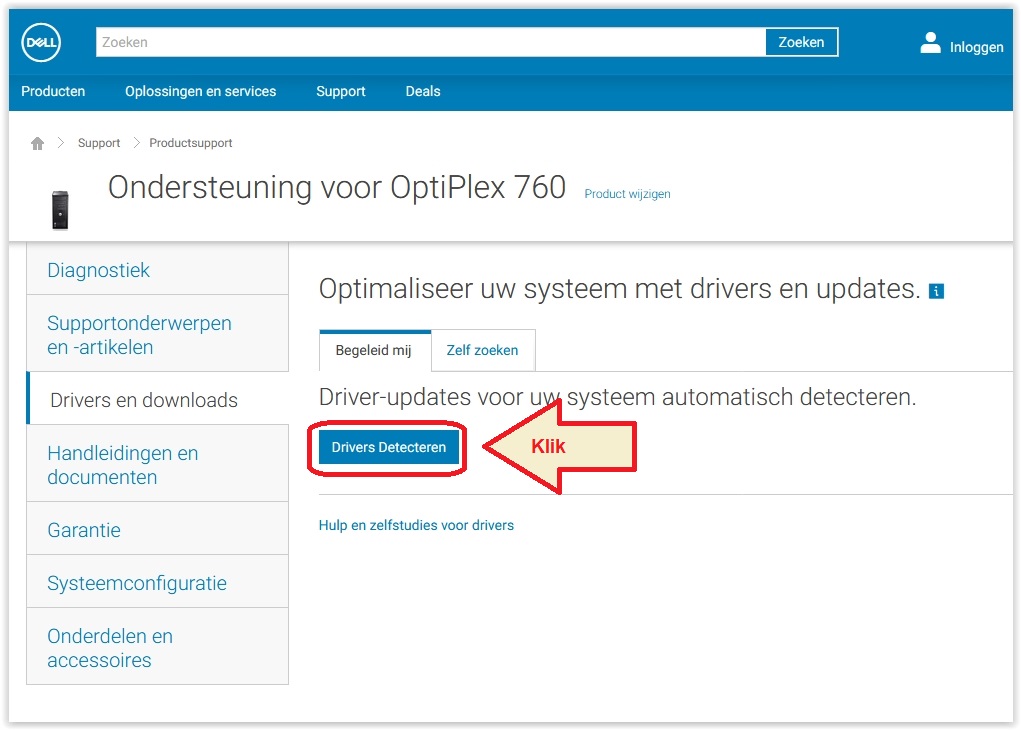
Task: Click the Product wijzigen link
Action: coord(627,193)
